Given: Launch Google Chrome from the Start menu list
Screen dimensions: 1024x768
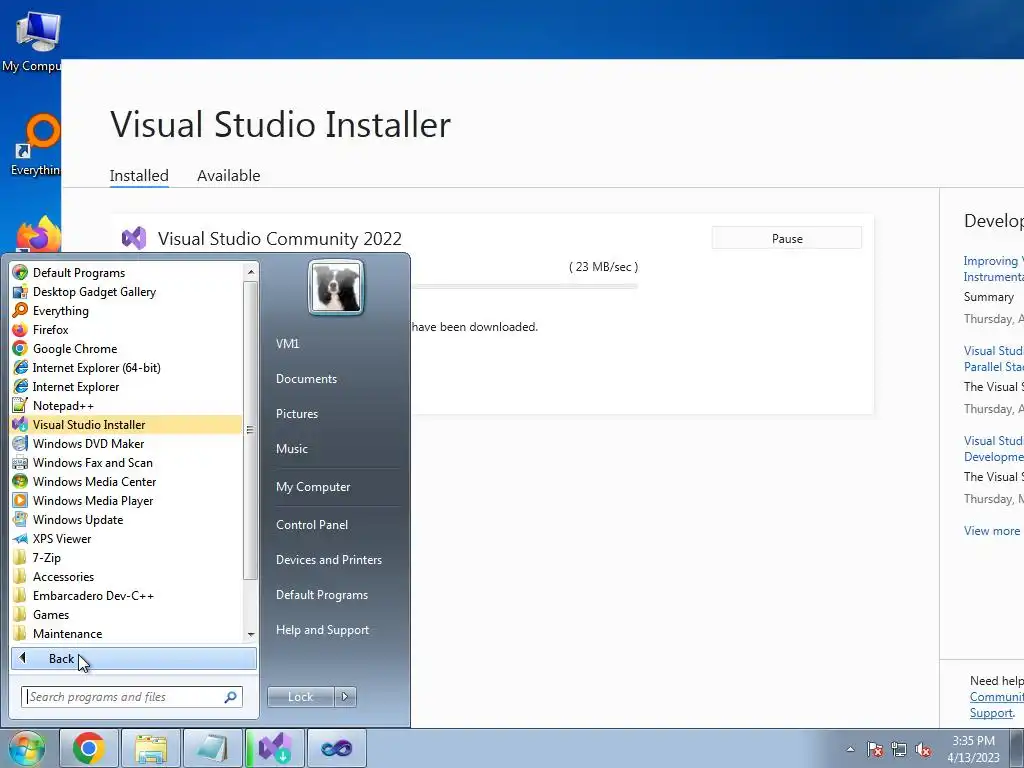Looking at the screenshot, I should pyautogui.click(x=126, y=349).
